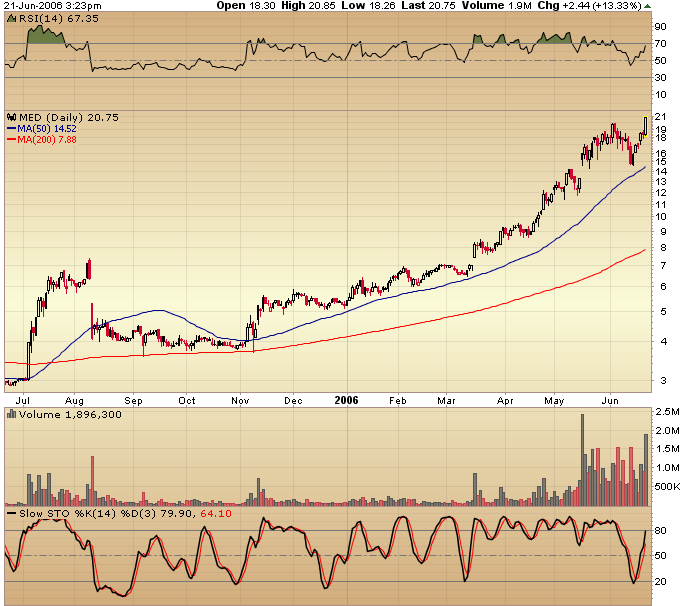This screenshot has width=682, height=606.
Task: Click the Nov label on the date axis
Action: [x=240, y=401]
